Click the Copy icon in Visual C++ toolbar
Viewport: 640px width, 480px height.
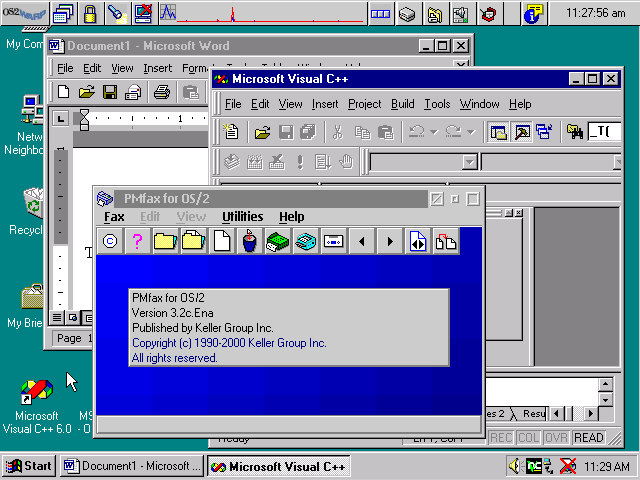[362, 132]
